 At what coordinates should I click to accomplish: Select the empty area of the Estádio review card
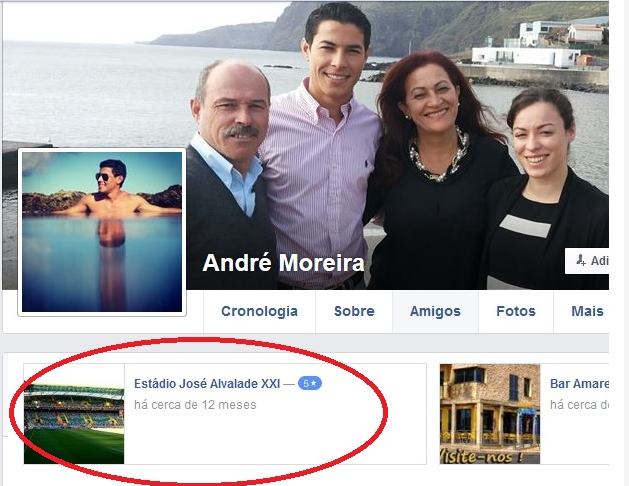coord(275,438)
